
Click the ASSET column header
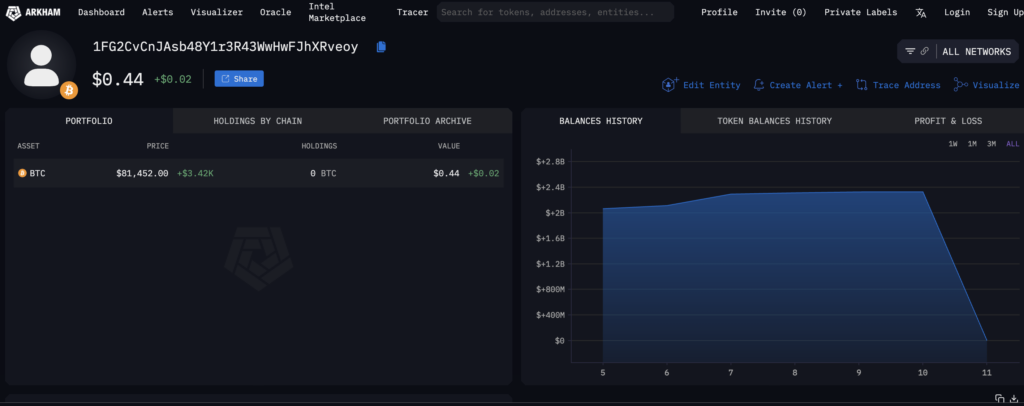[x=28, y=146]
